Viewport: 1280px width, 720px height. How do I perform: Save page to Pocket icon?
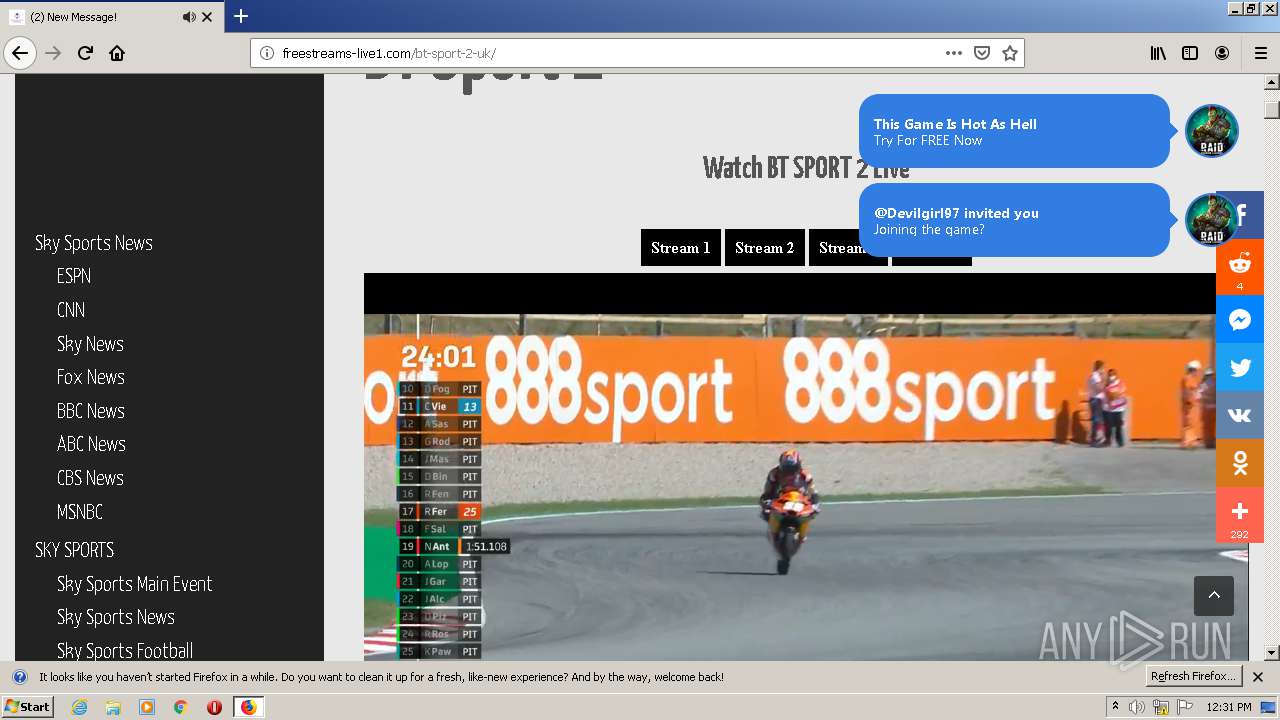(x=982, y=53)
